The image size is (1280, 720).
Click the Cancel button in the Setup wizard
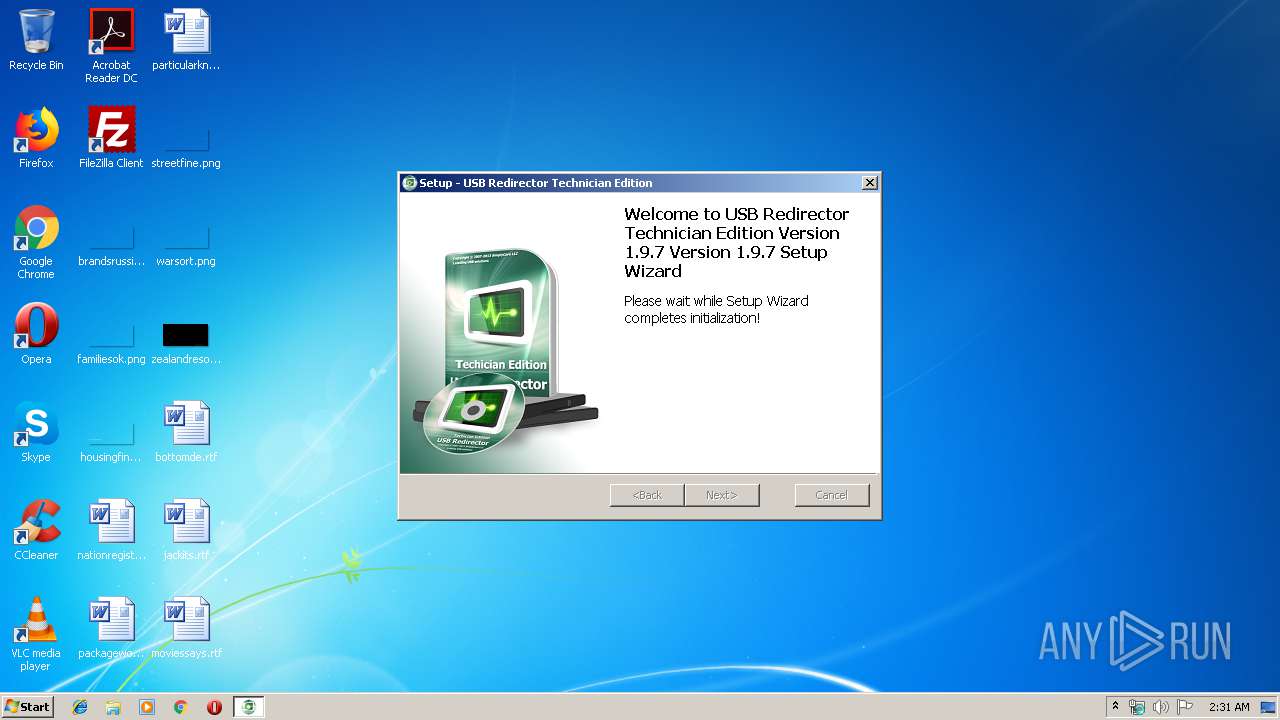[x=832, y=495]
